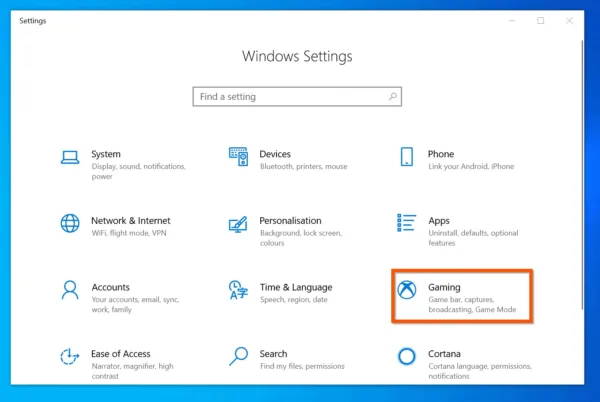The height and width of the screenshot is (402, 600).
Task: Minimize the Settings window
Action: [x=512, y=21]
